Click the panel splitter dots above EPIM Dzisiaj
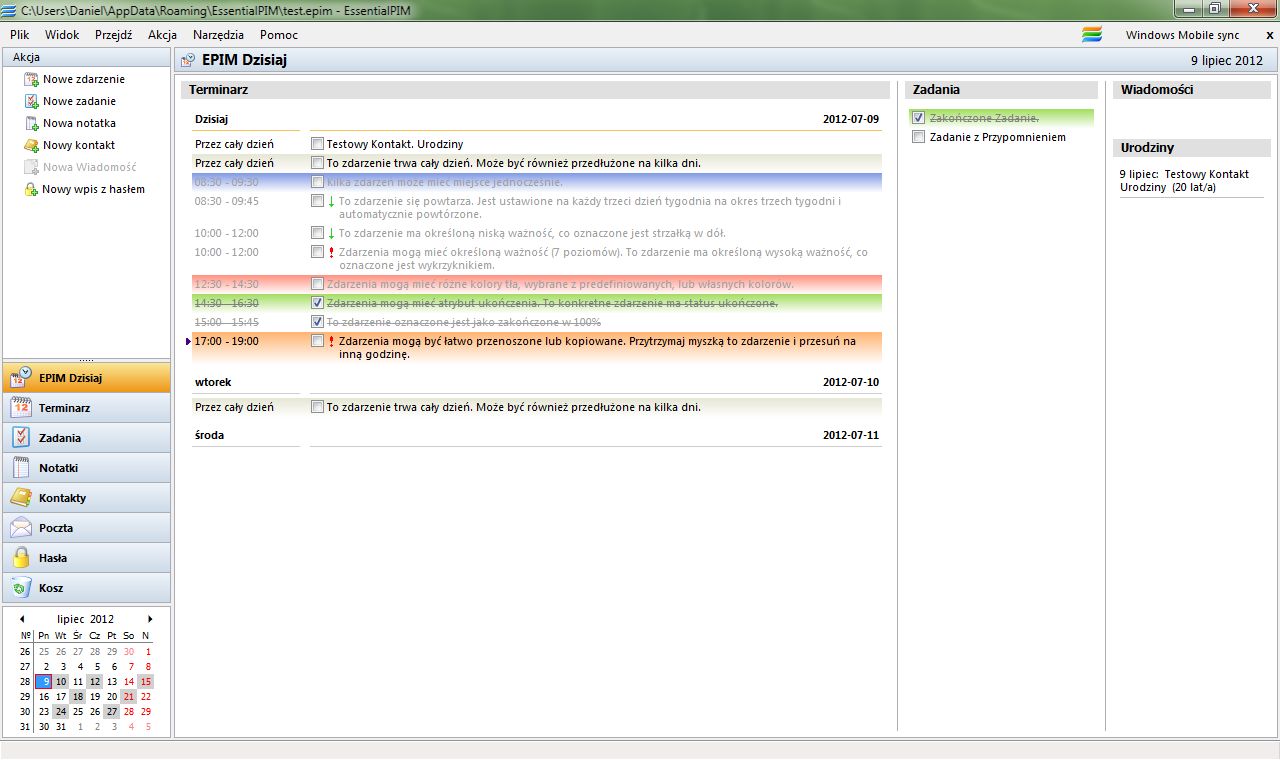The width and height of the screenshot is (1280, 760). (x=86, y=360)
